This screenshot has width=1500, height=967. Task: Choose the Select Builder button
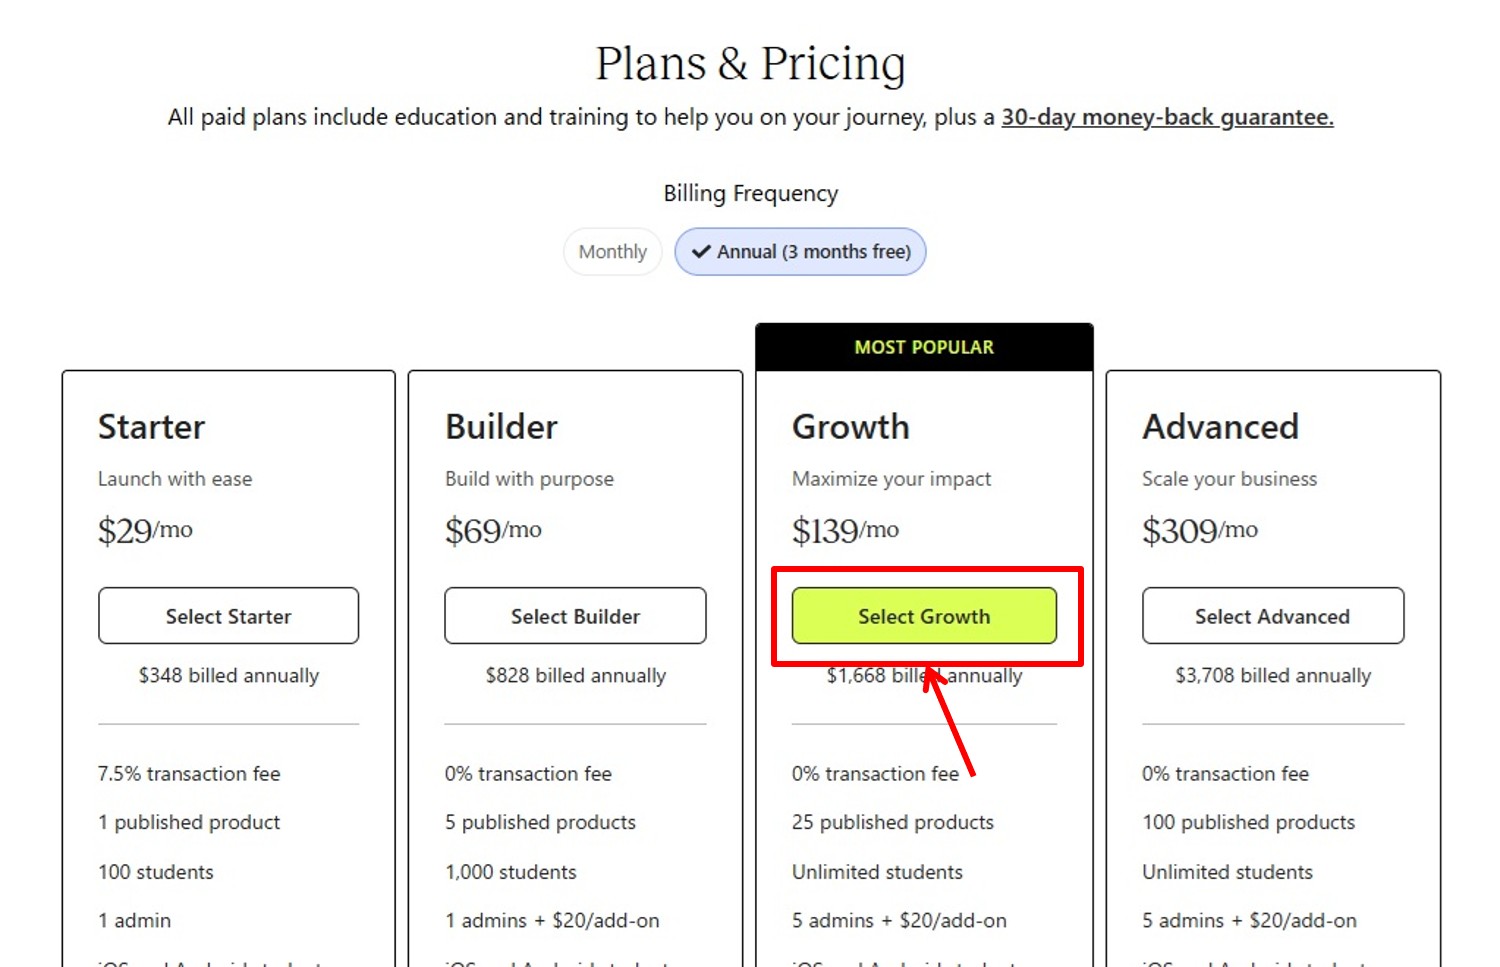(575, 616)
